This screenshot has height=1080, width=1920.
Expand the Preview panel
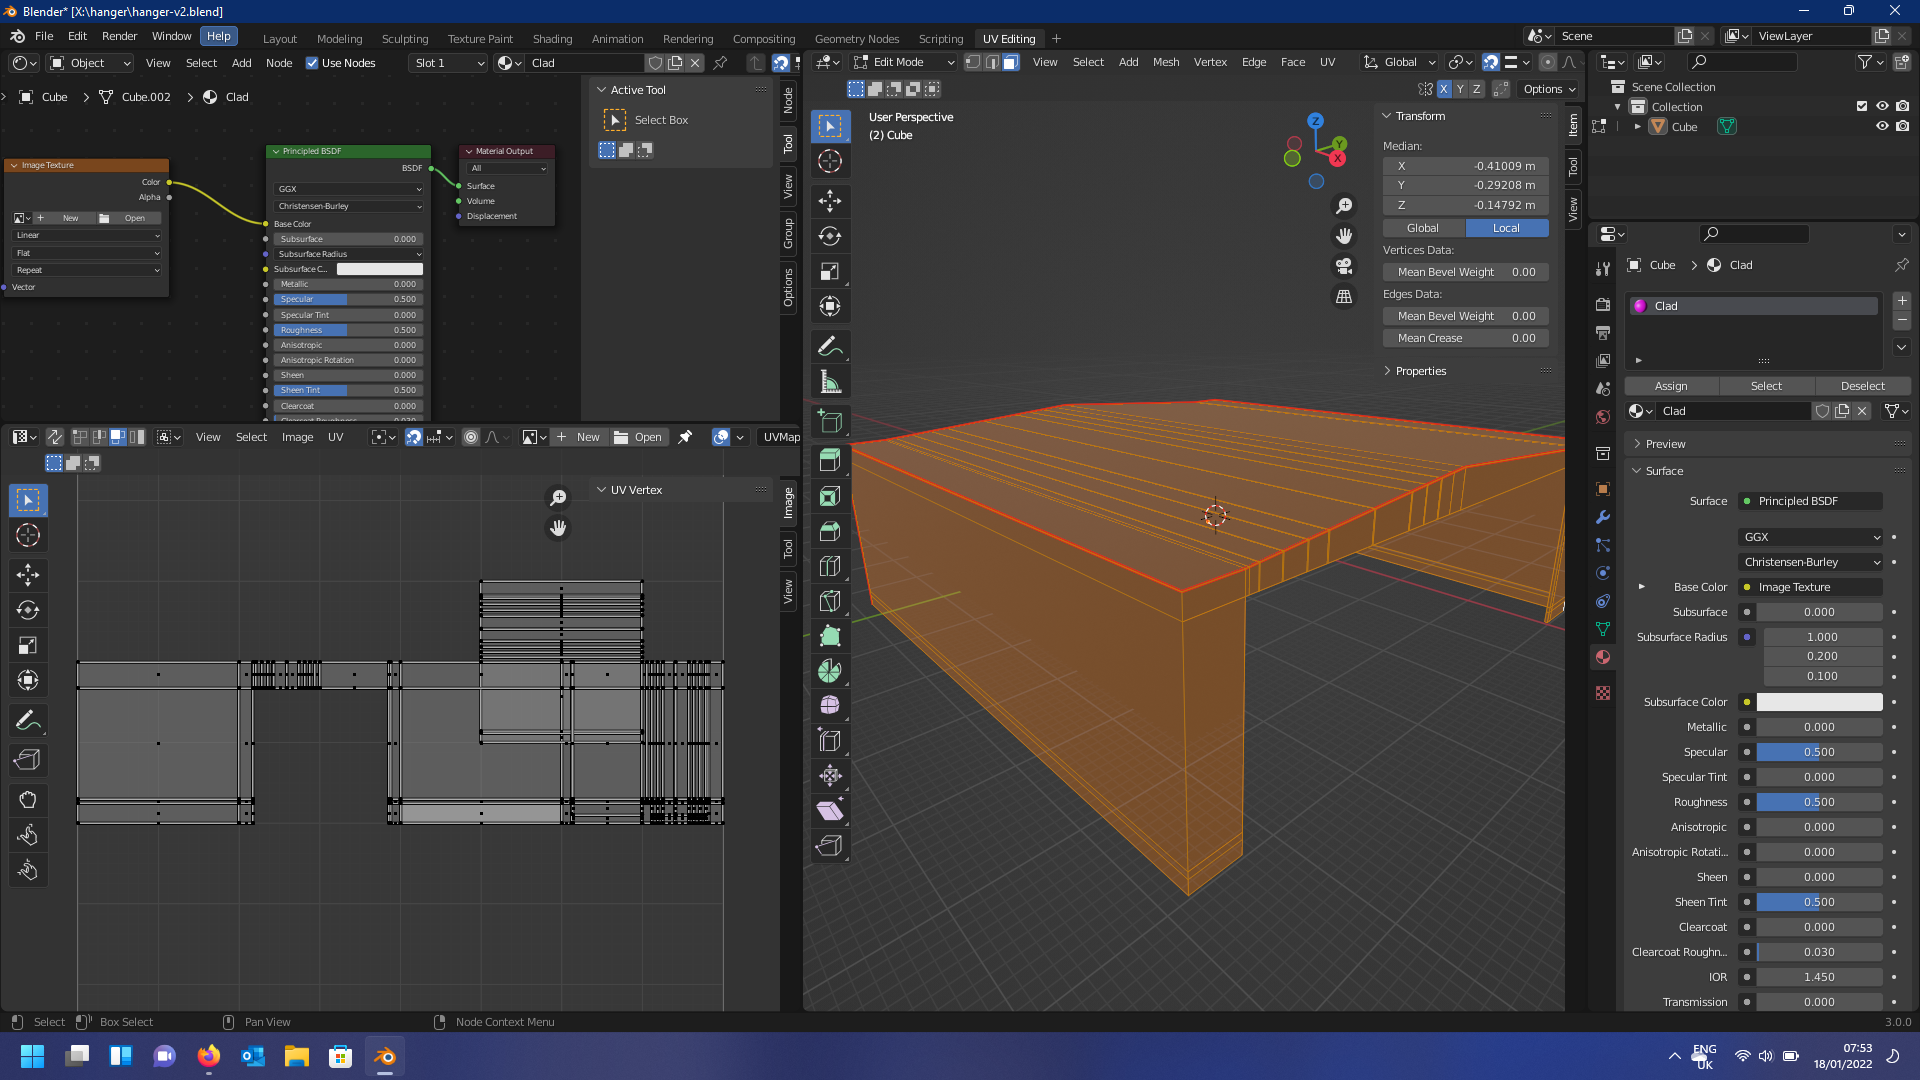(1665, 444)
